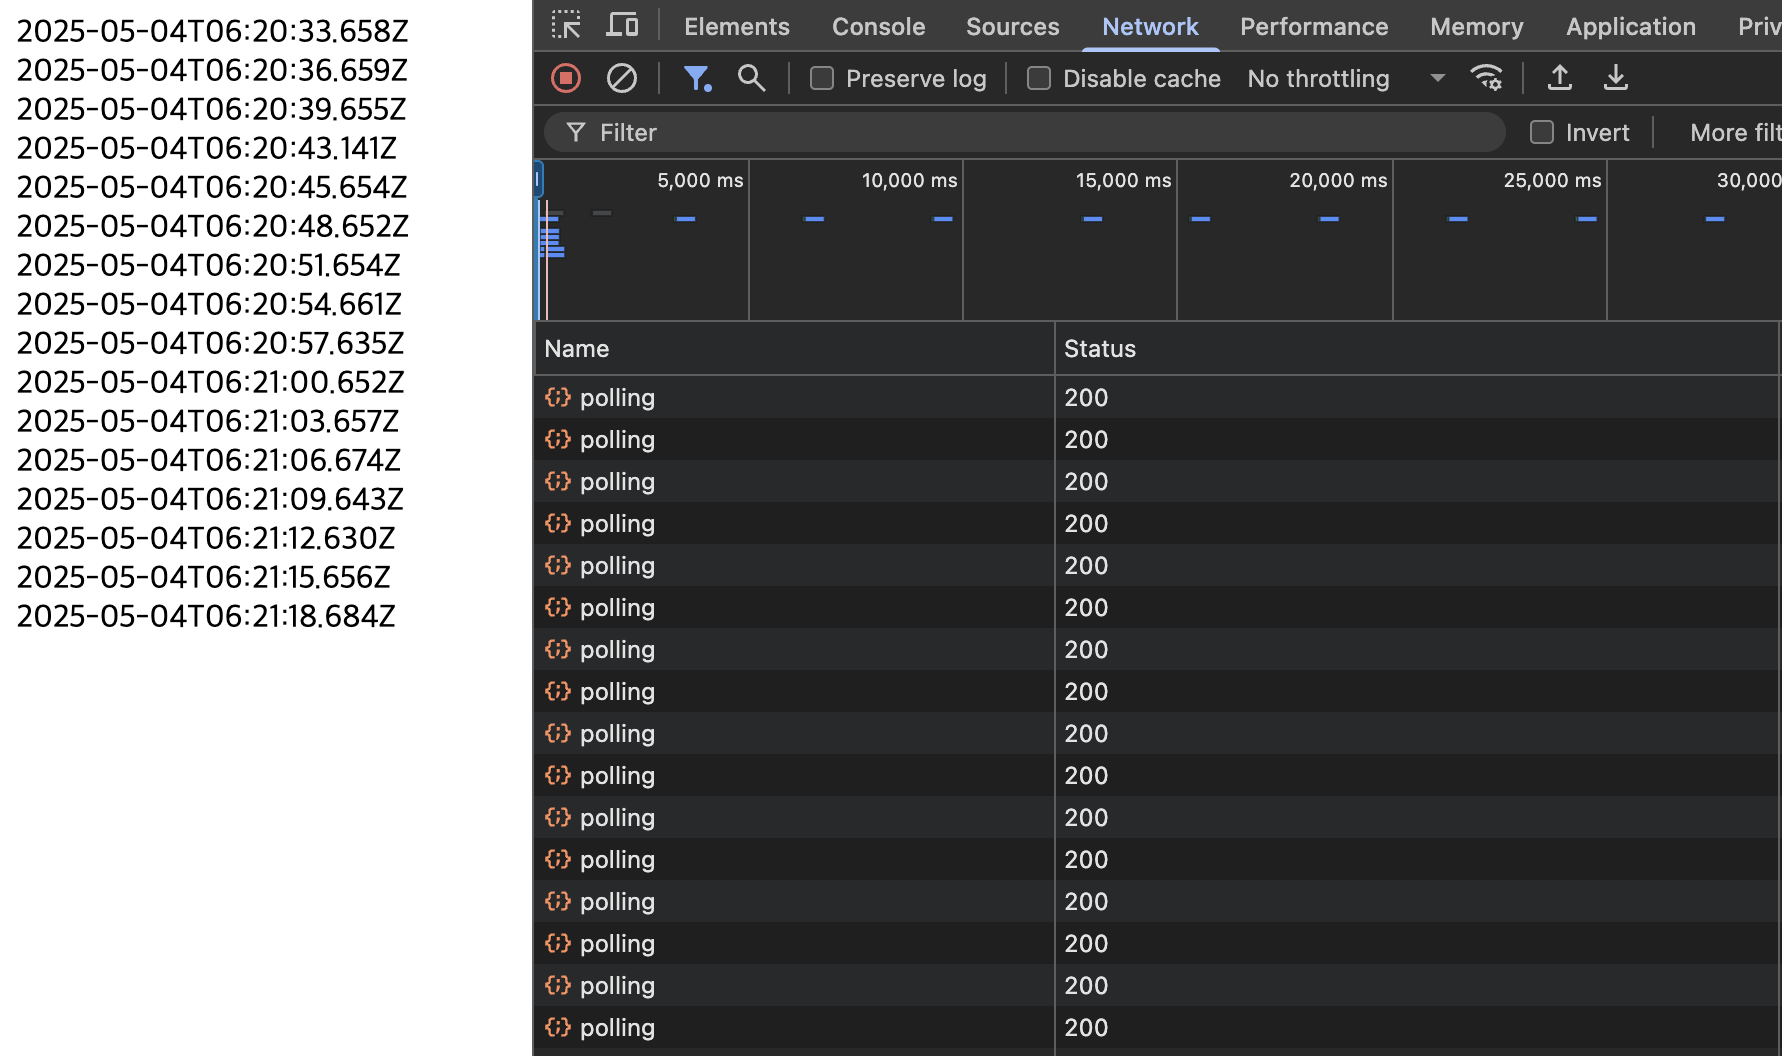Open the Performance tab
Screen dimensions: 1782x1056
click(1314, 26)
